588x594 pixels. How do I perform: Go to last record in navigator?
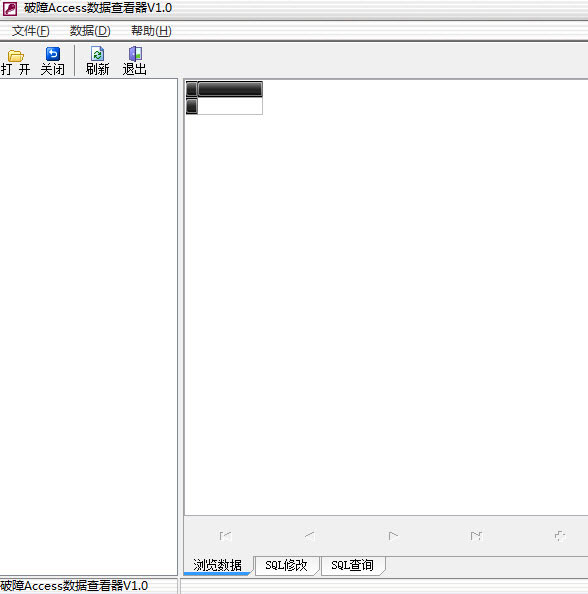coord(476,536)
